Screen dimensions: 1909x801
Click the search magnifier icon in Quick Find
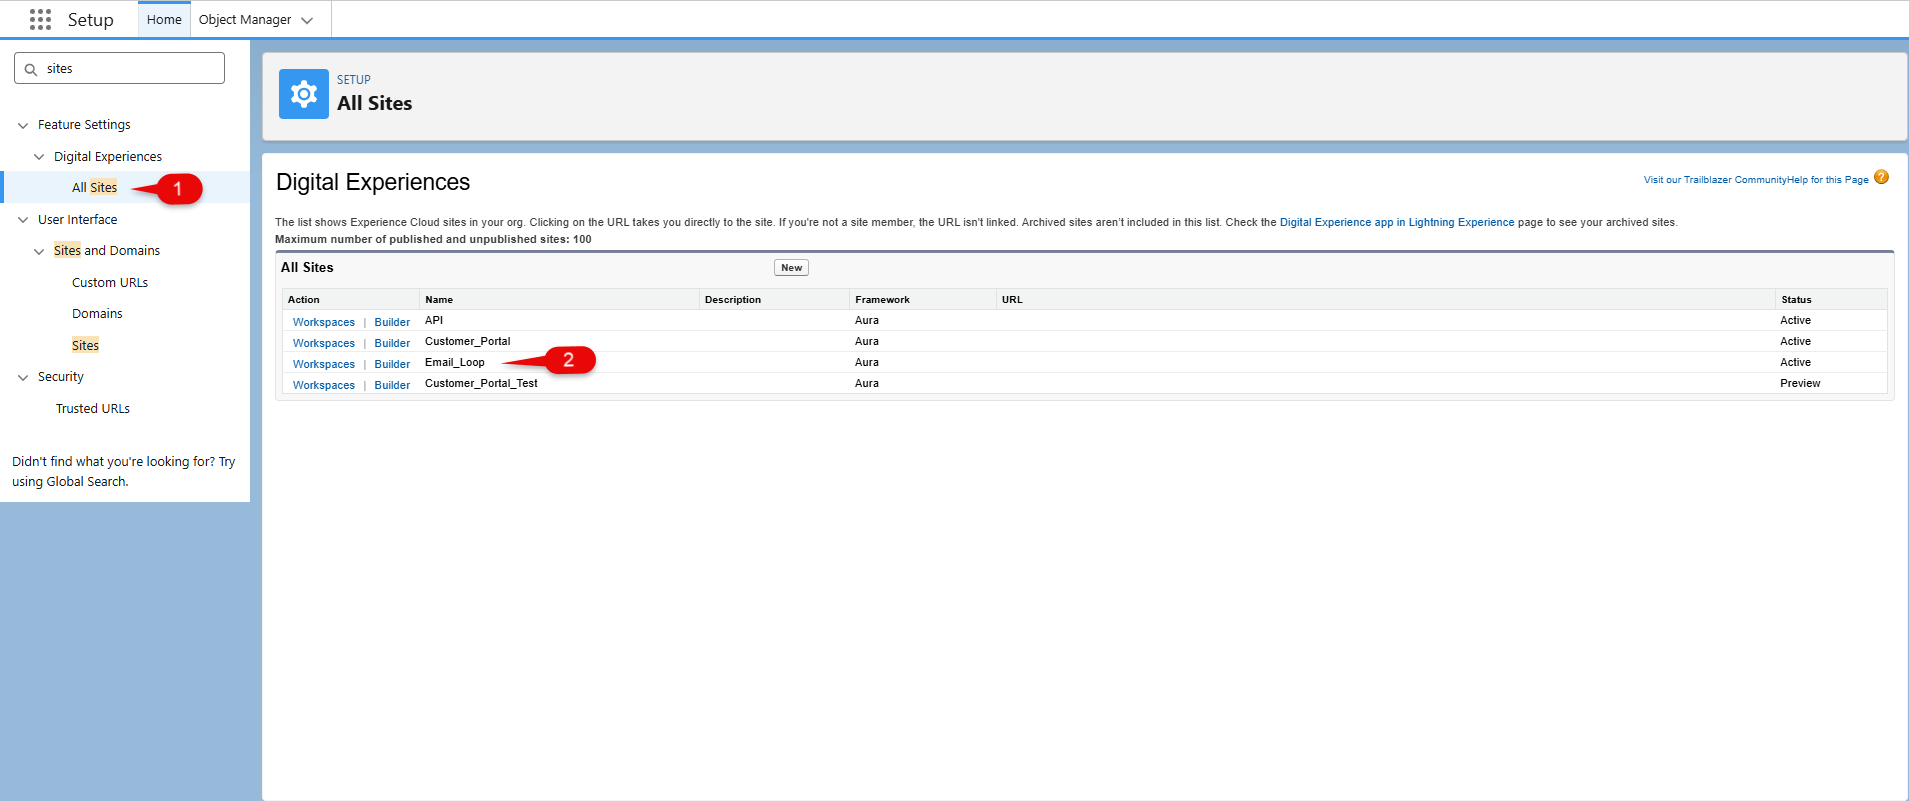tap(31, 69)
